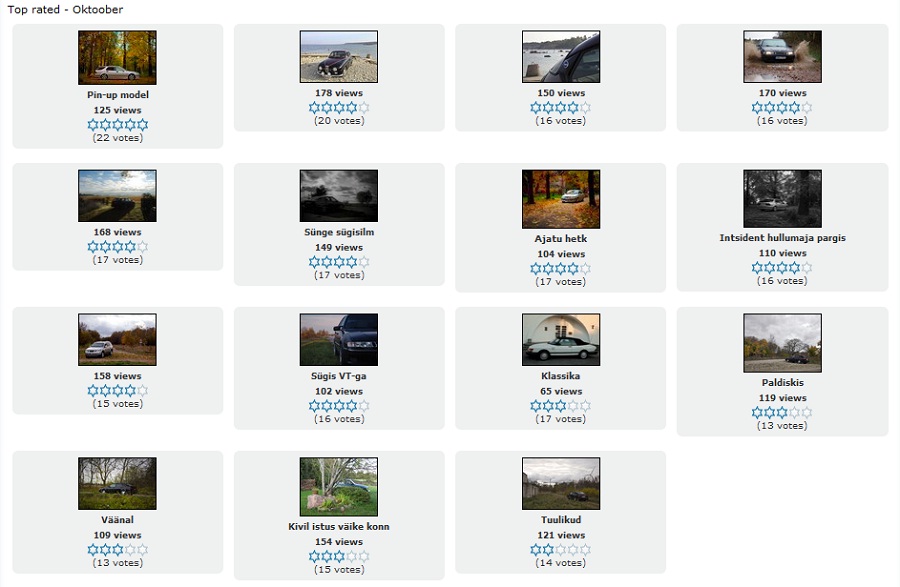Open the Väänal title link
900x587 pixels.
point(117,519)
